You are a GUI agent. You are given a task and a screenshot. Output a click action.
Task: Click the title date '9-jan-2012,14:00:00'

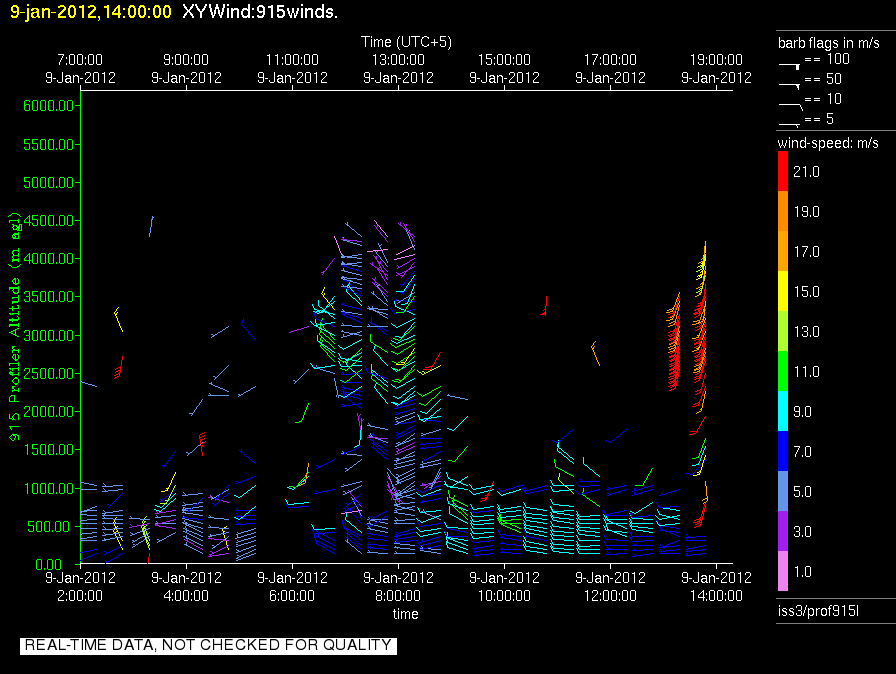pyautogui.click(x=91, y=12)
